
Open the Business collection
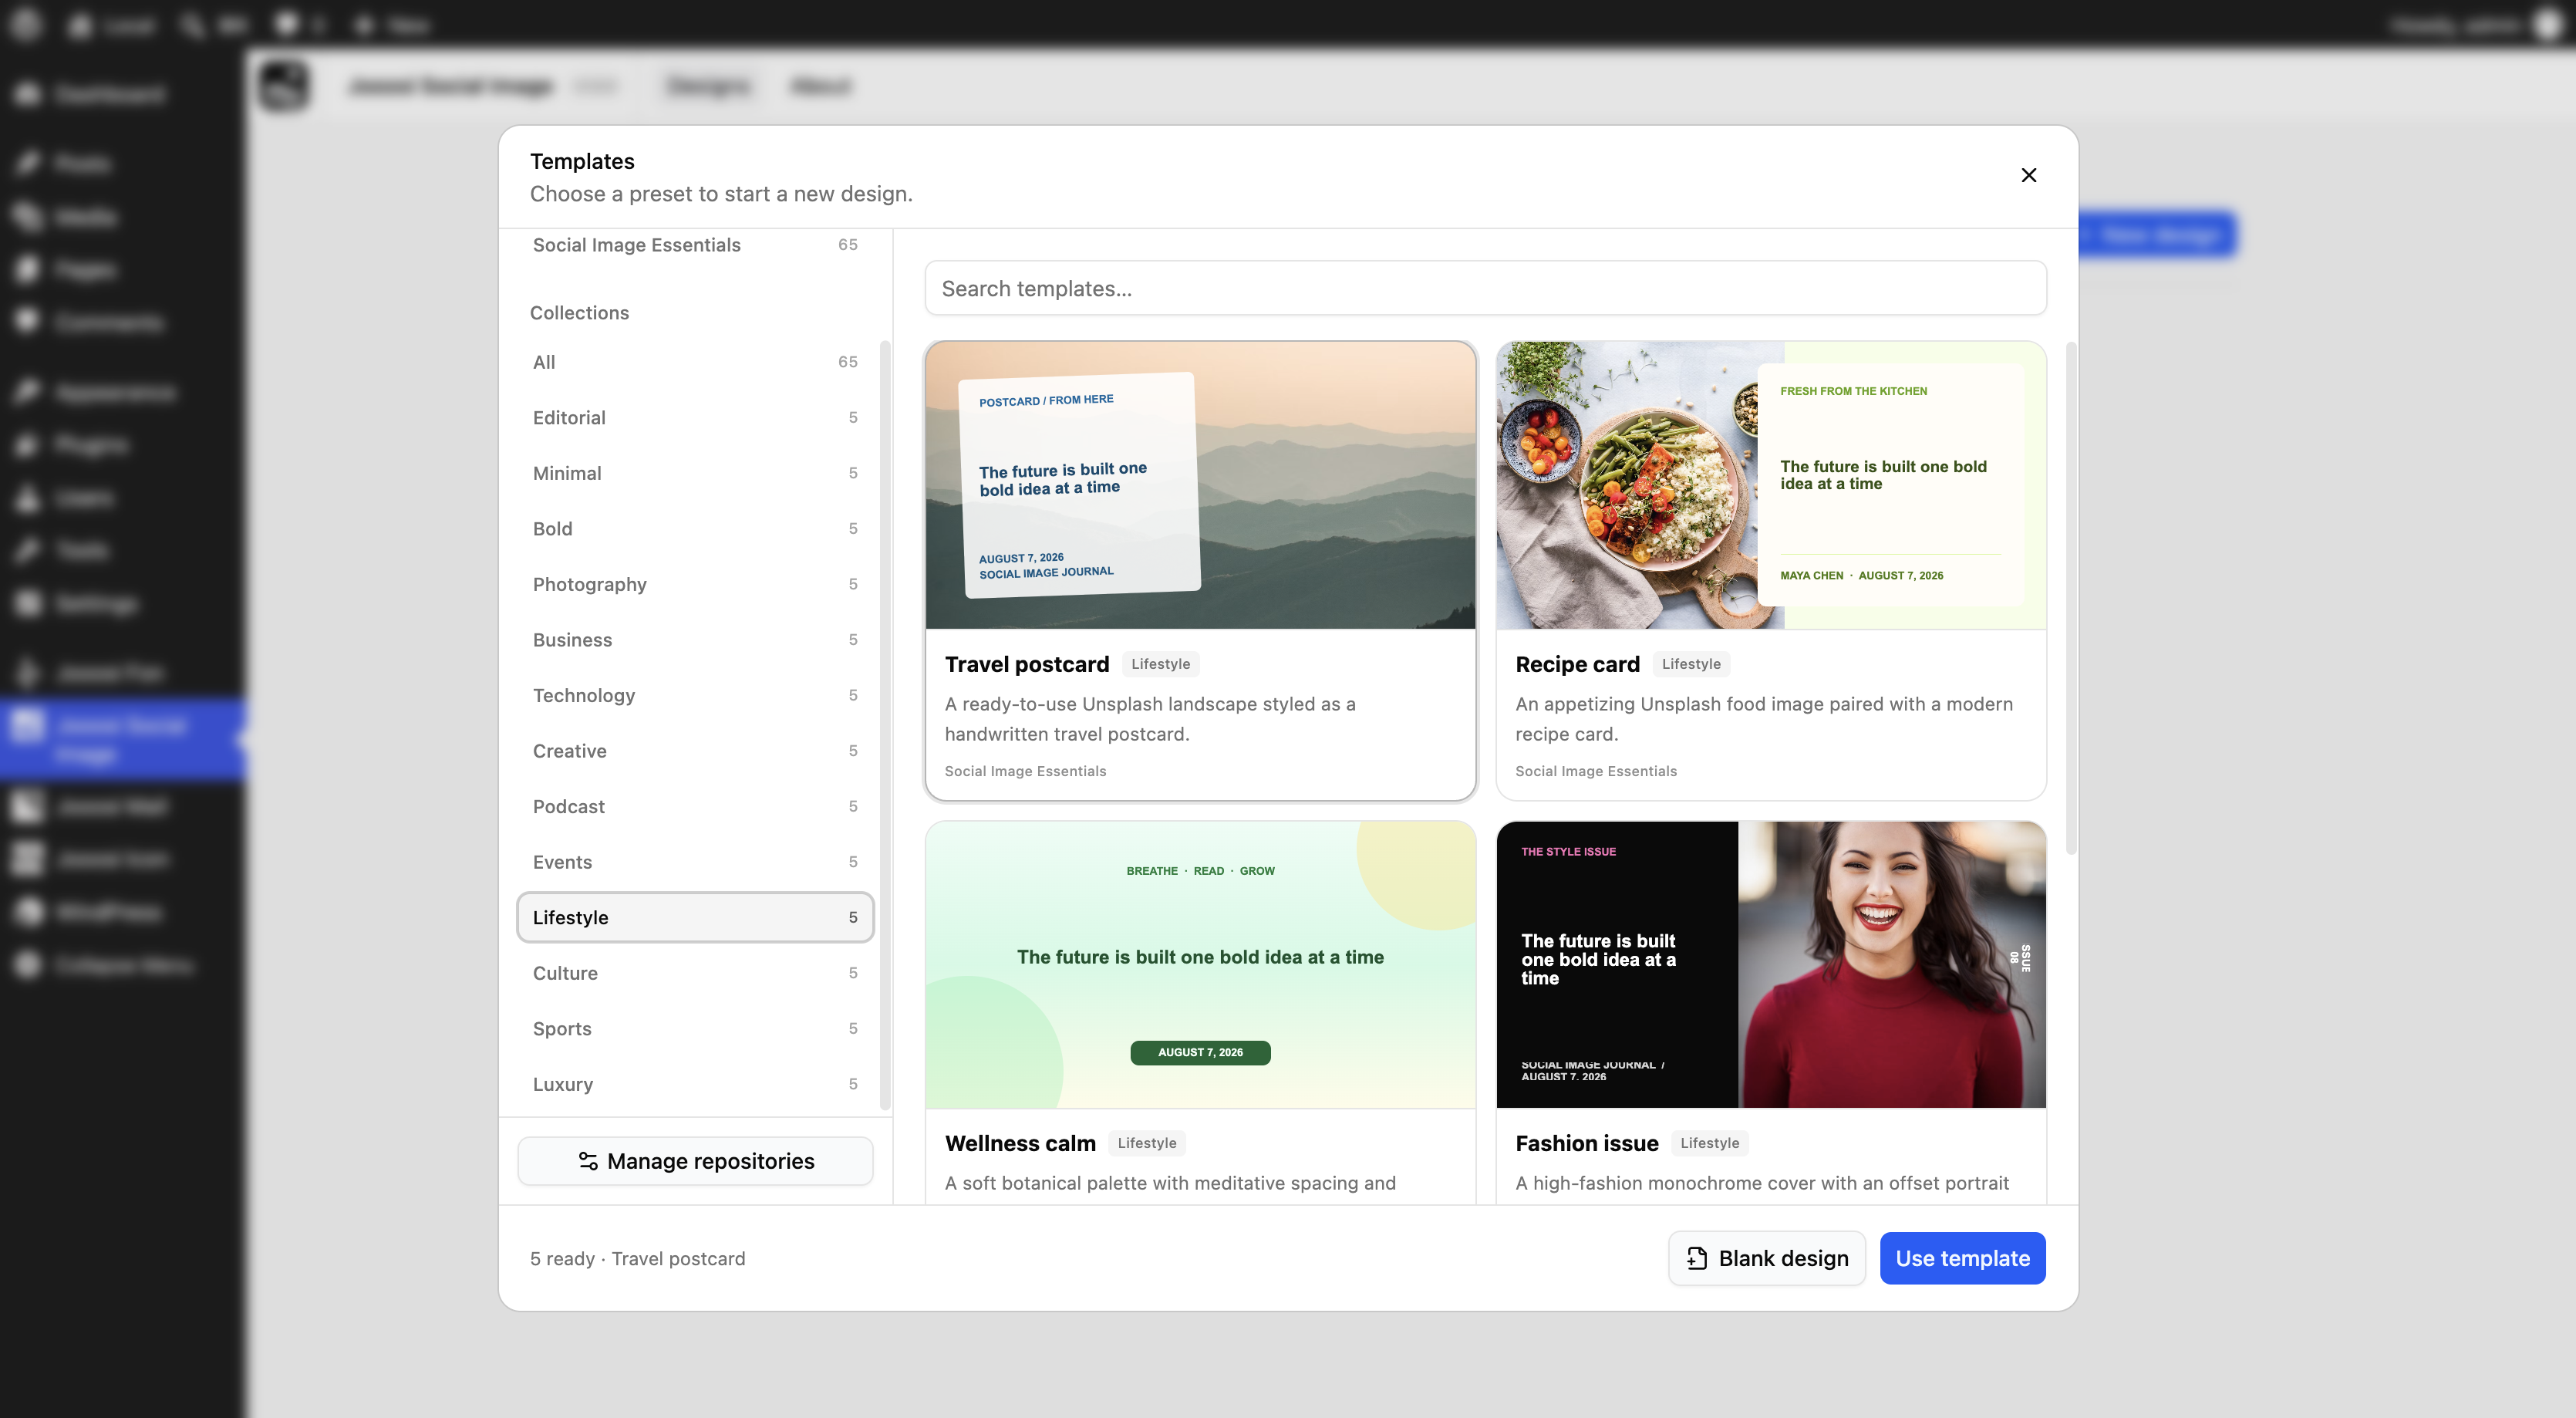click(x=695, y=640)
